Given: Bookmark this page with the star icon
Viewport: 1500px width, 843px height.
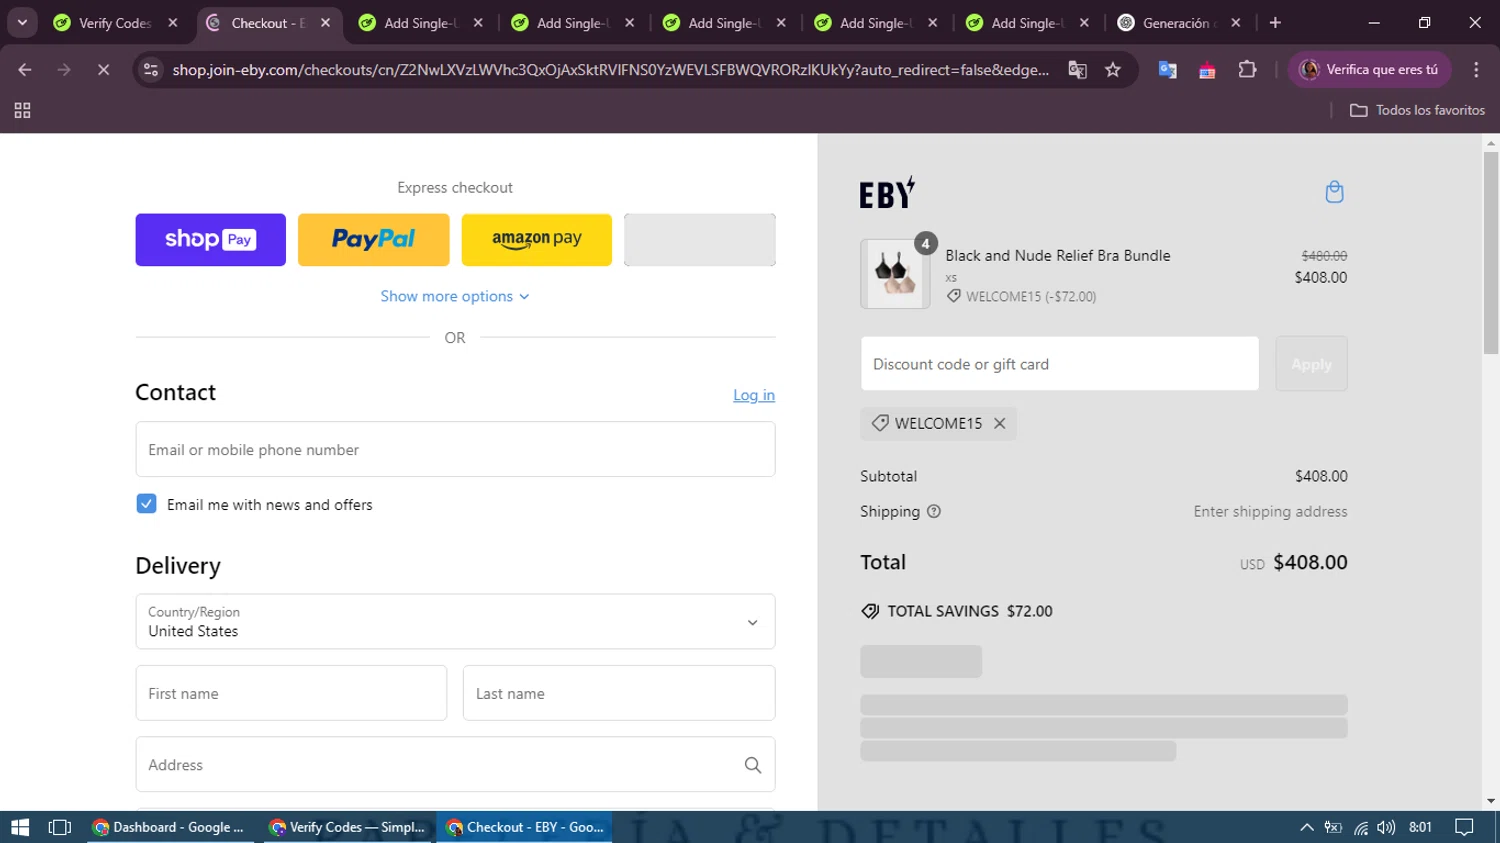Looking at the screenshot, I should pyautogui.click(x=1113, y=69).
